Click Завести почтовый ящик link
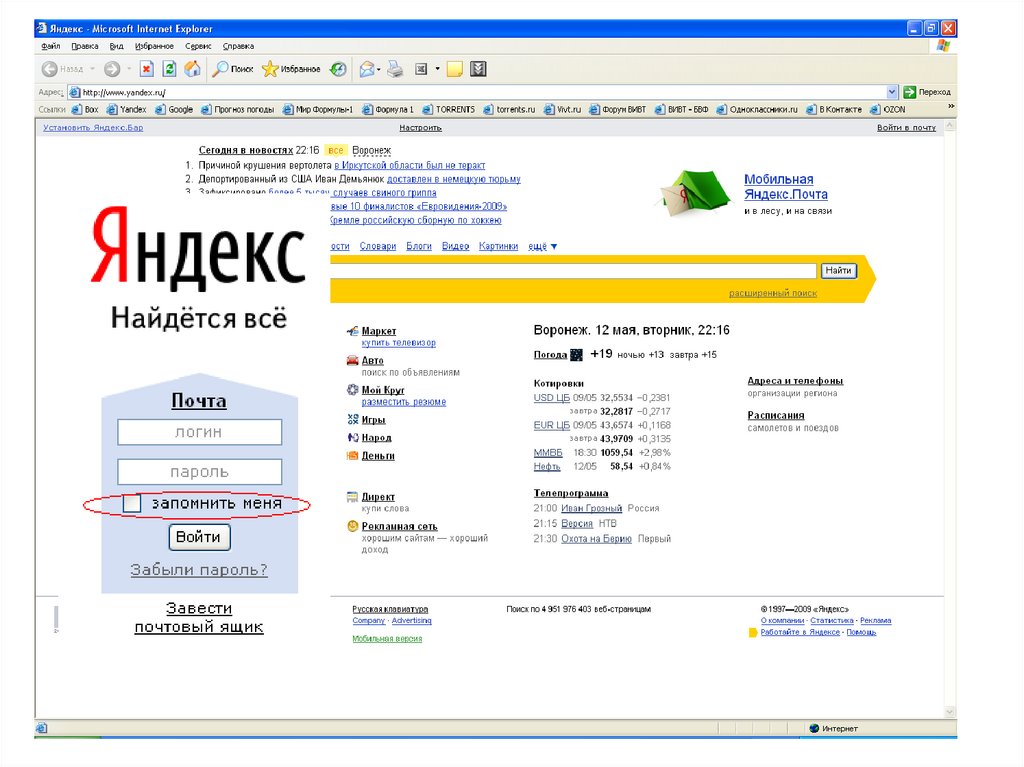Image resolution: width=1024 pixels, height=767 pixels. (x=199, y=617)
